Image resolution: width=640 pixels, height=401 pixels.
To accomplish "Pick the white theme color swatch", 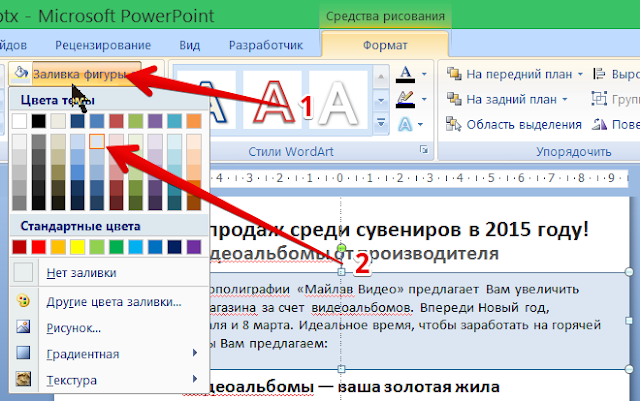I will pyautogui.click(x=19, y=121).
